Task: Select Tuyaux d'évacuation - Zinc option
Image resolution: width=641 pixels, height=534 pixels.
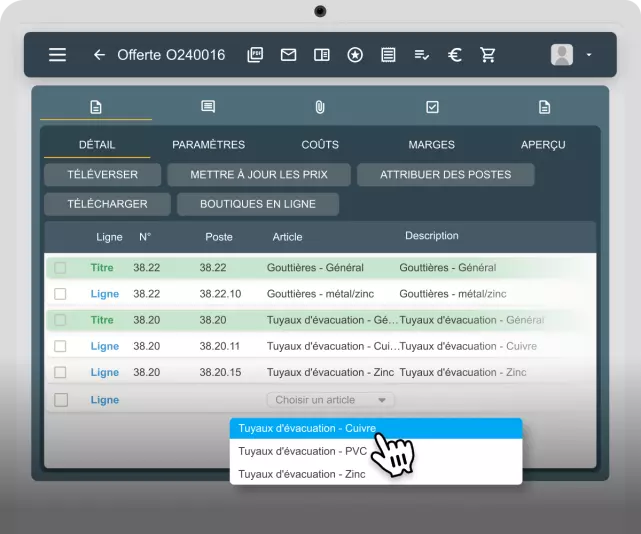Action: 376,474
